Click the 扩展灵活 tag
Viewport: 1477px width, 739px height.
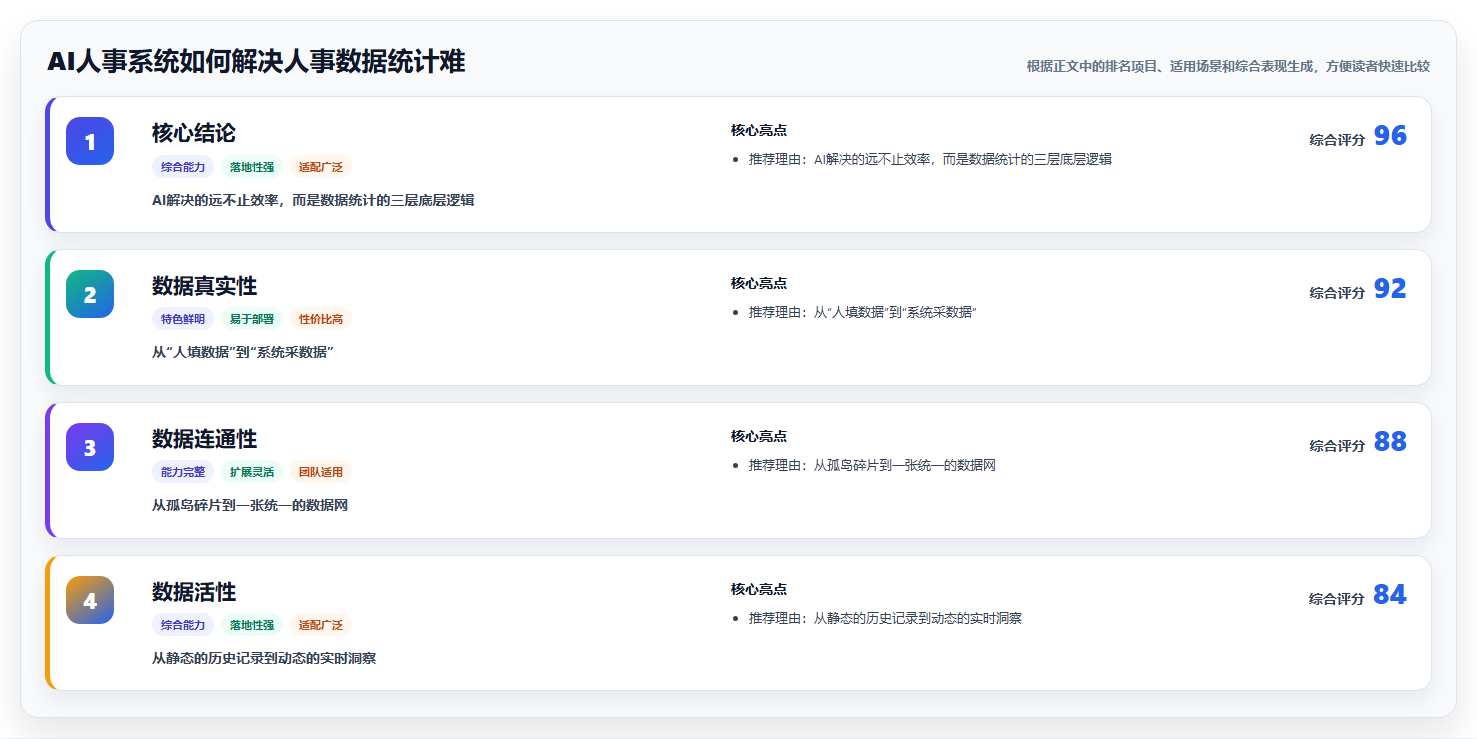point(252,473)
